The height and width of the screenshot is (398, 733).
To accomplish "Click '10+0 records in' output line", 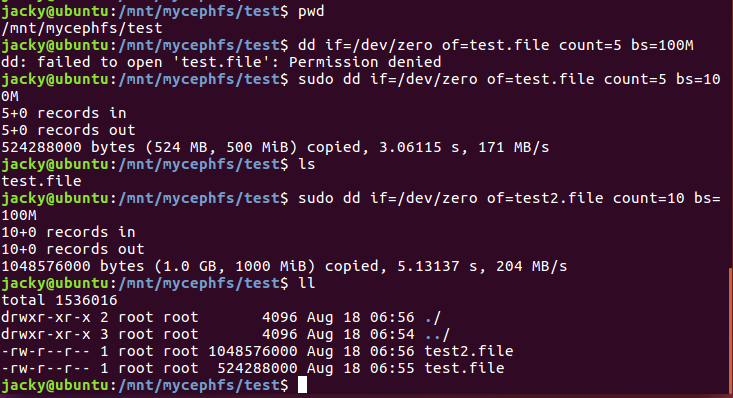I will 68,232.
